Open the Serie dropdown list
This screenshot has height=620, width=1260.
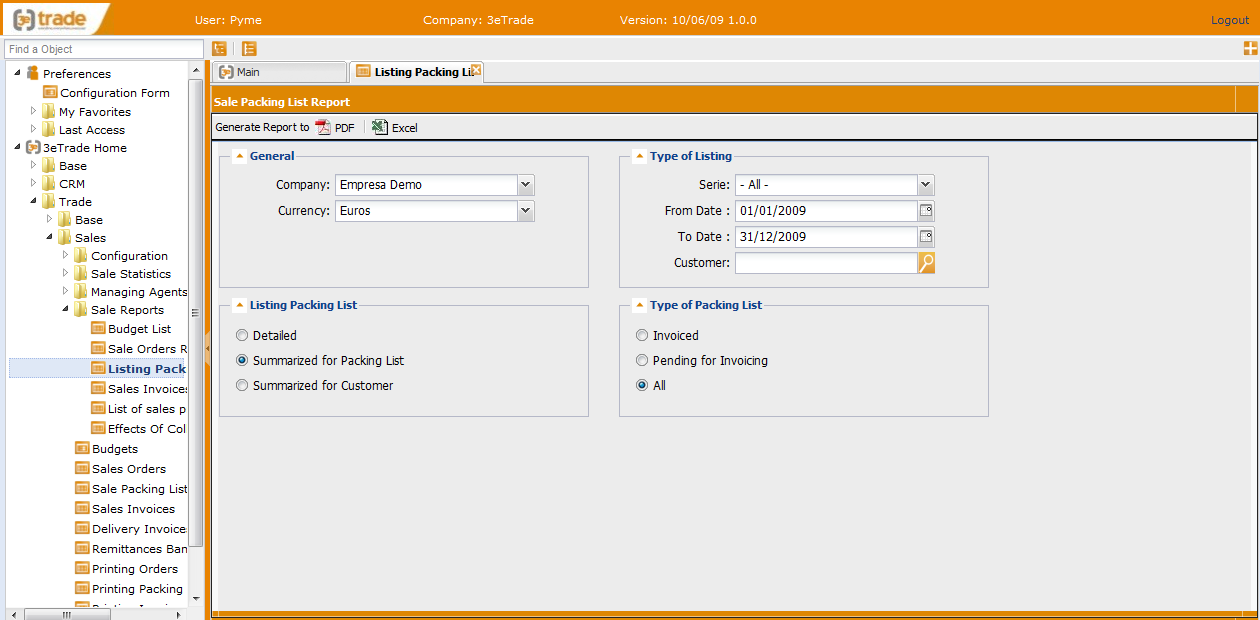(x=926, y=185)
